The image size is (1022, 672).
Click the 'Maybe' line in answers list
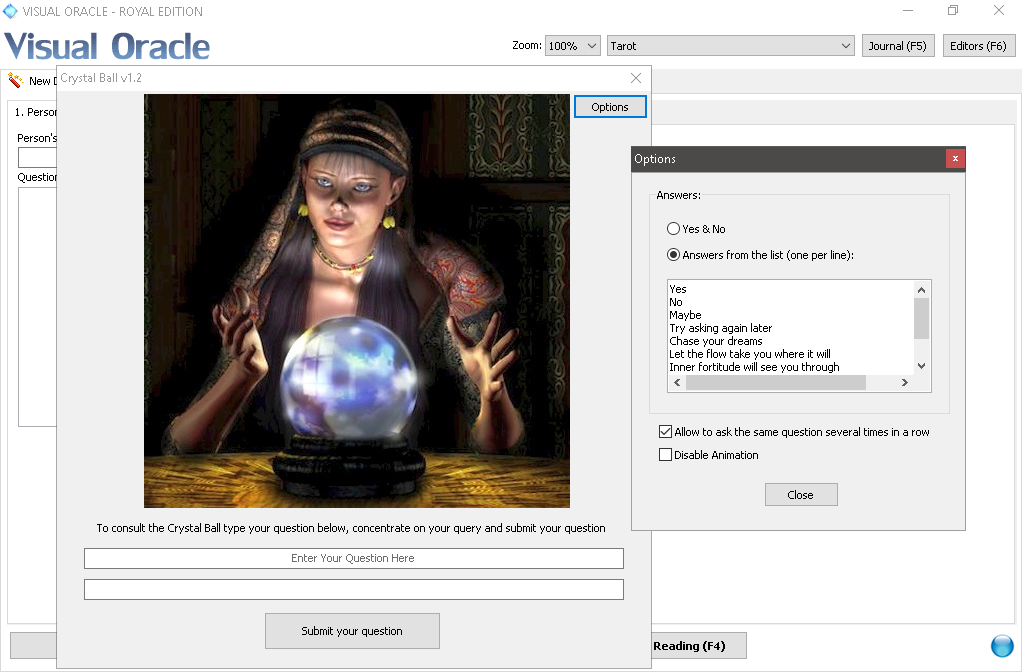pyautogui.click(x=685, y=315)
